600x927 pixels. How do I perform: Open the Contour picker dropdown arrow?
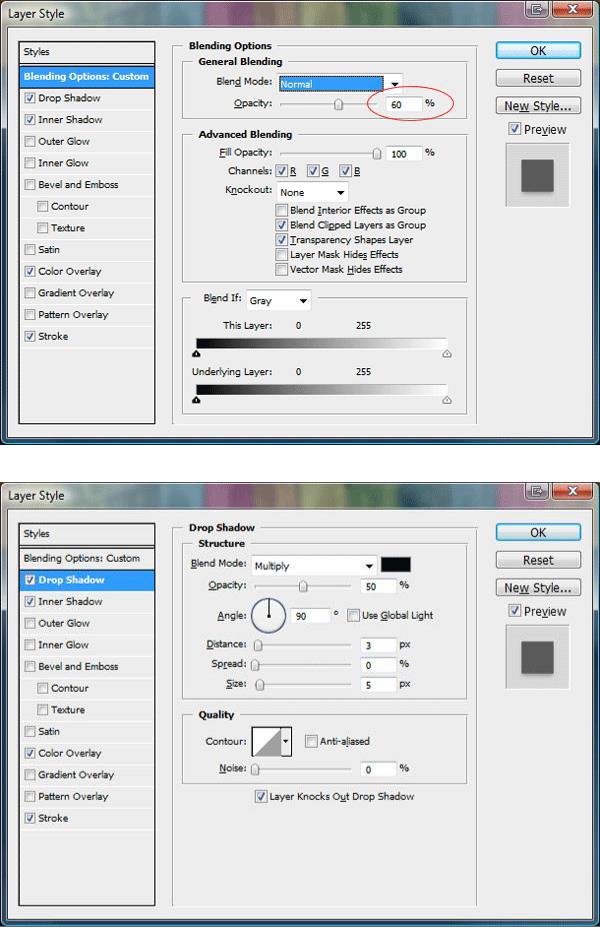point(286,741)
